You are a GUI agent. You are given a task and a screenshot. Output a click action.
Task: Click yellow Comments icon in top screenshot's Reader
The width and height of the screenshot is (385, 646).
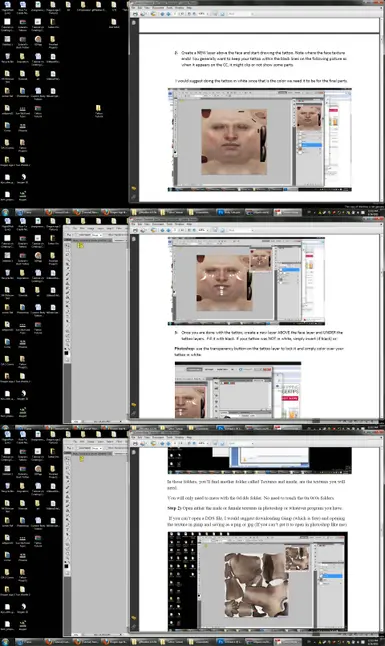pos(134,188)
